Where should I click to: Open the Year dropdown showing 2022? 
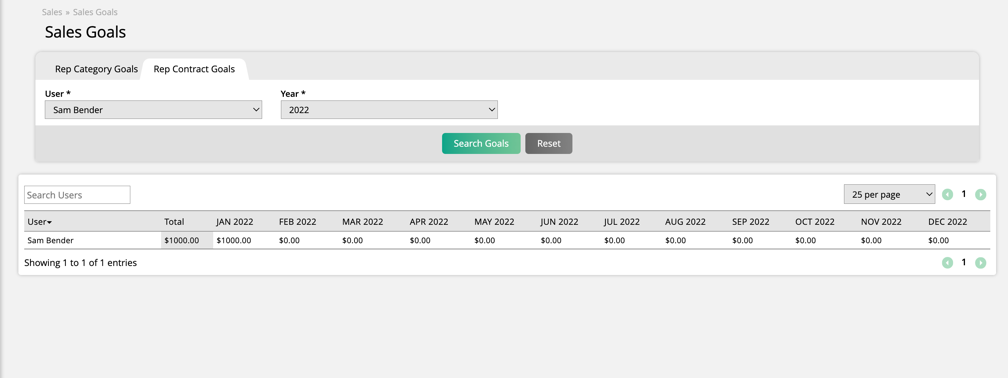[x=389, y=109]
